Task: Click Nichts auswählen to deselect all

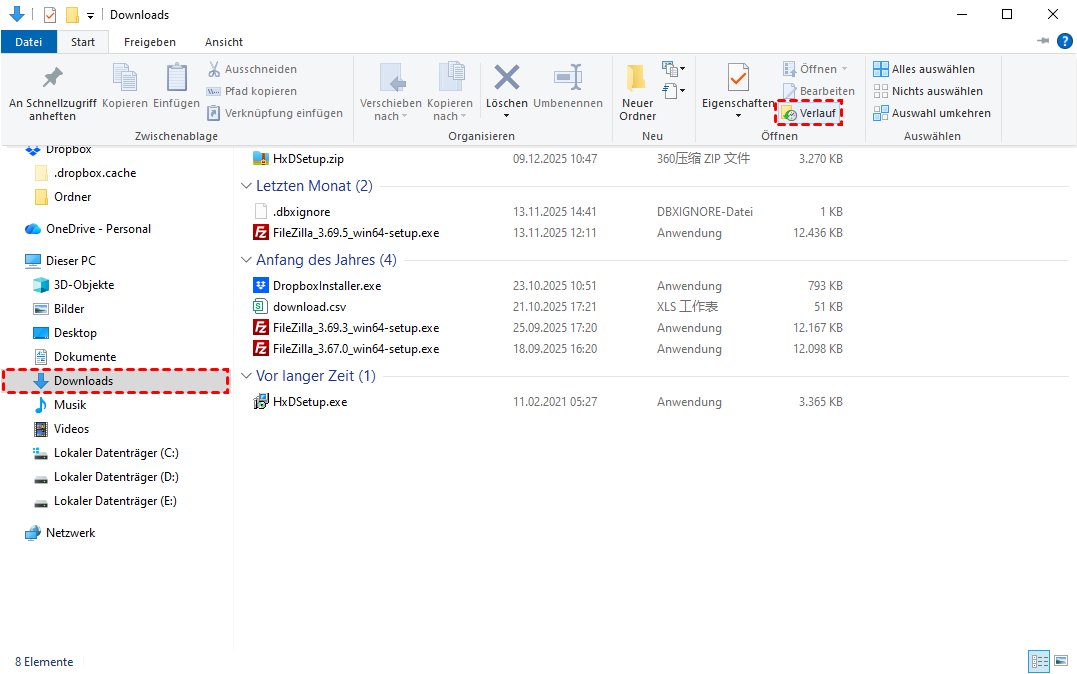Action: tap(927, 91)
